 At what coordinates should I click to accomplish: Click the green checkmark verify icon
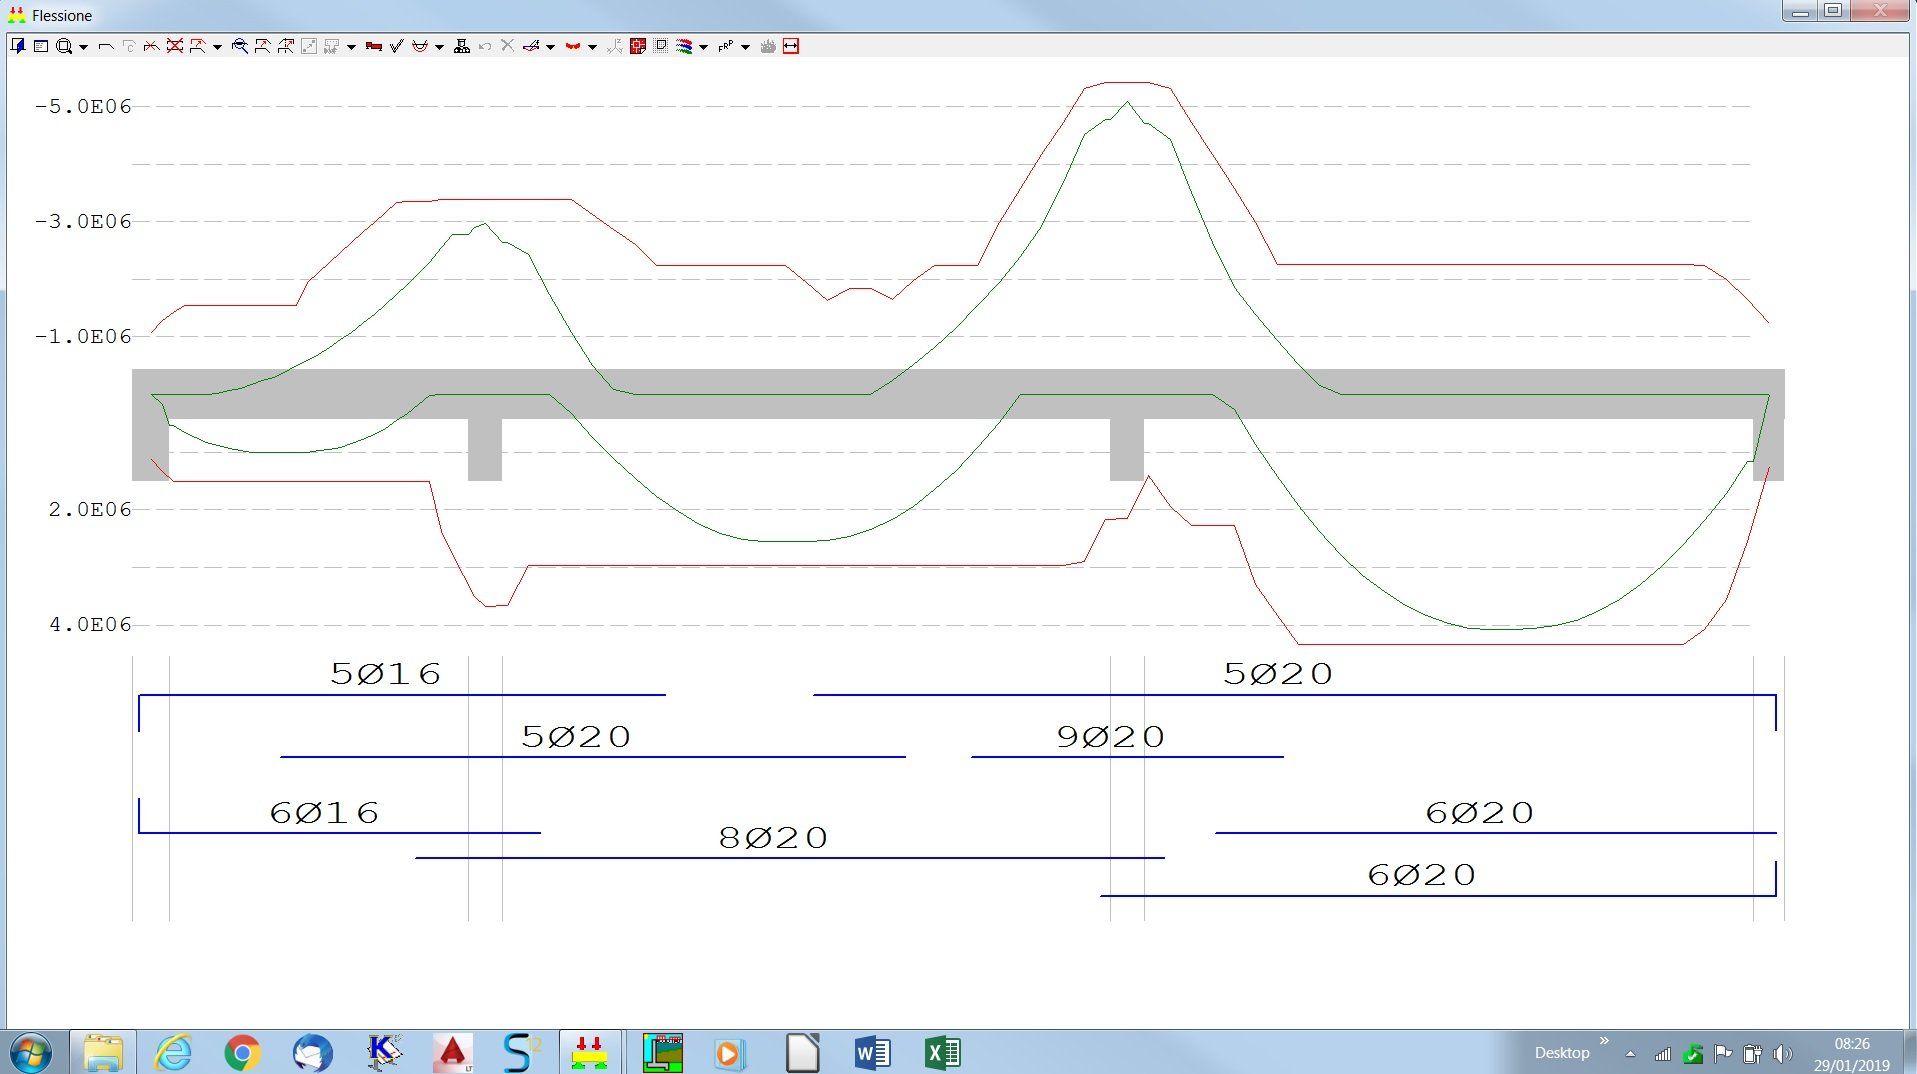click(x=396, y=46)
